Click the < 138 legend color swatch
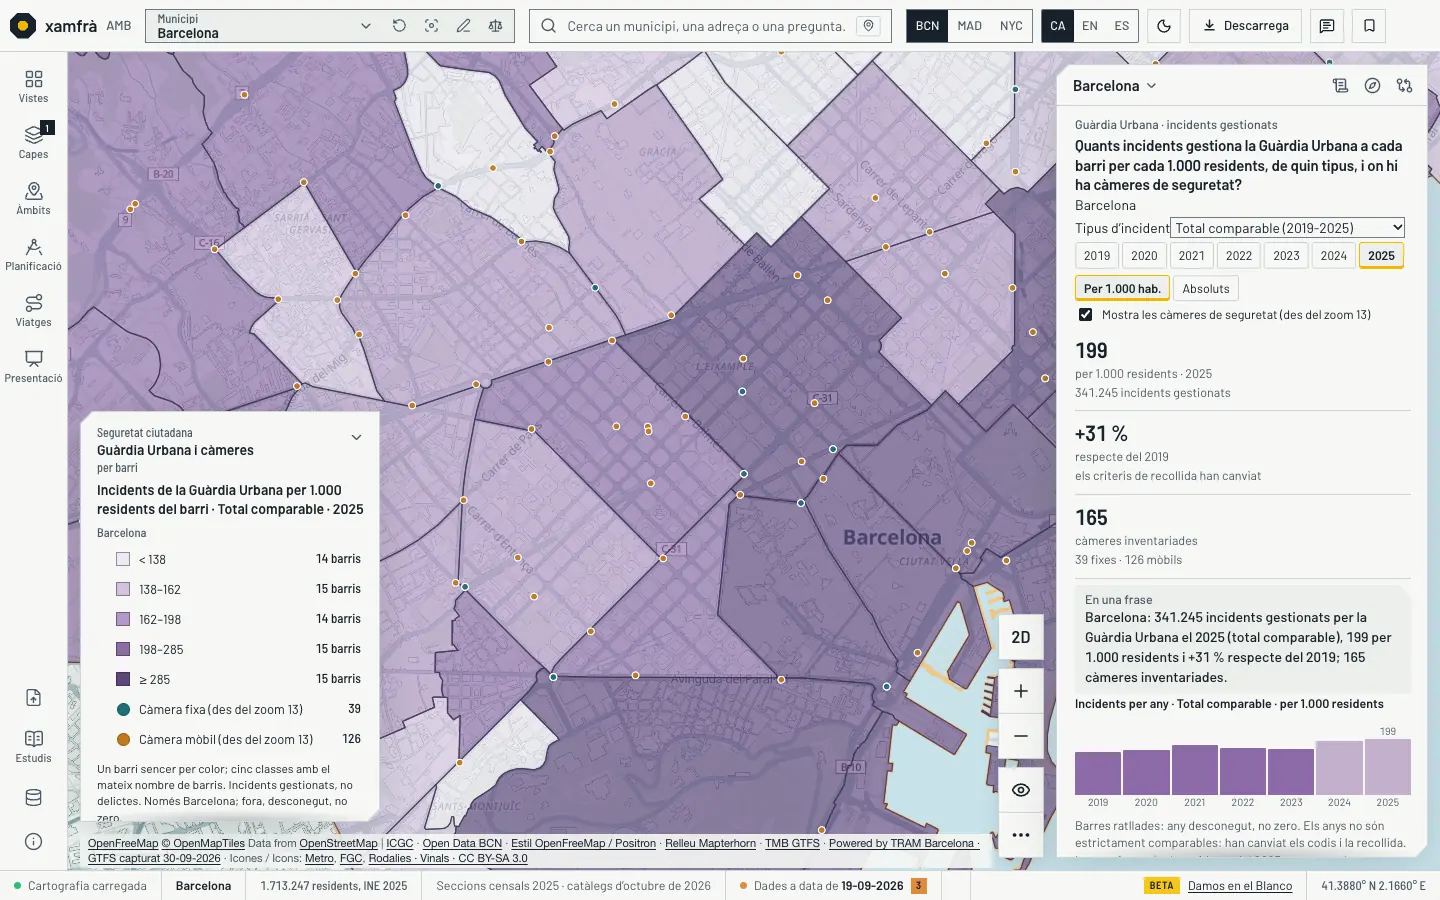The height and width of the screenshot is (900, 1440). coord(123,559)
